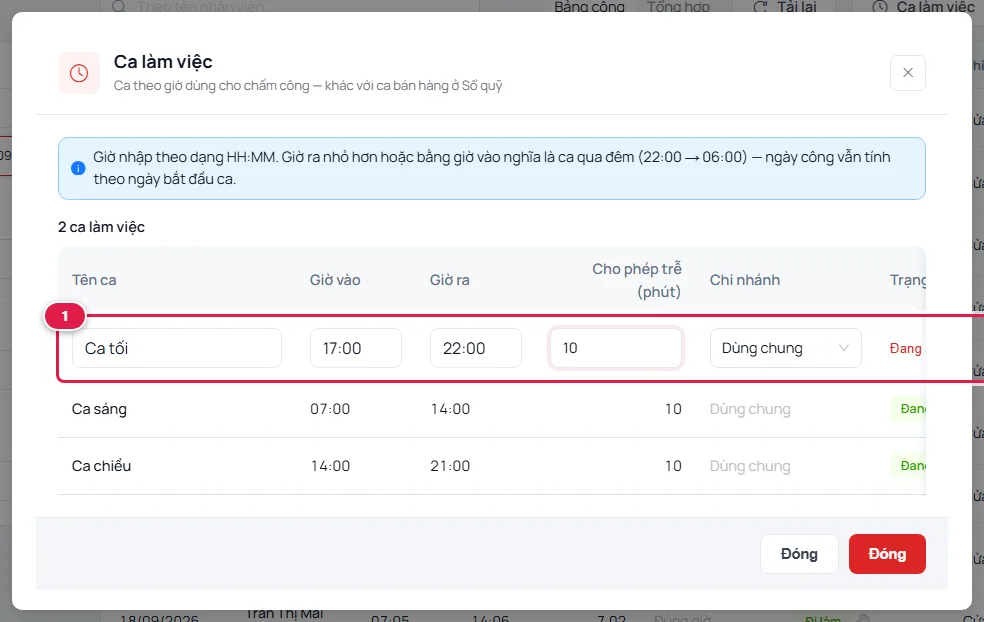Click the Giờ vào column header
Image resolution: width=984 pixels, height=622 pixels.
coord(335,280)
